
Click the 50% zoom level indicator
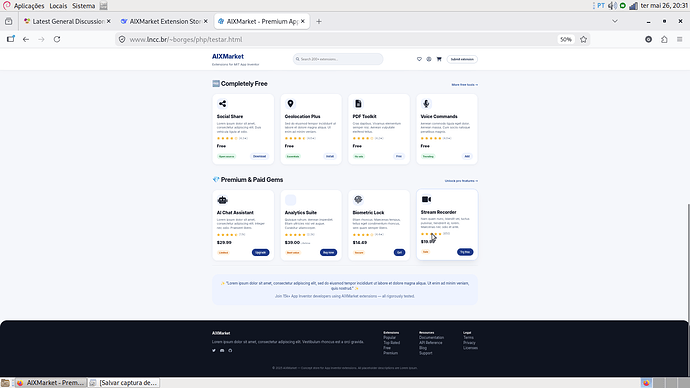coord(566,39)
